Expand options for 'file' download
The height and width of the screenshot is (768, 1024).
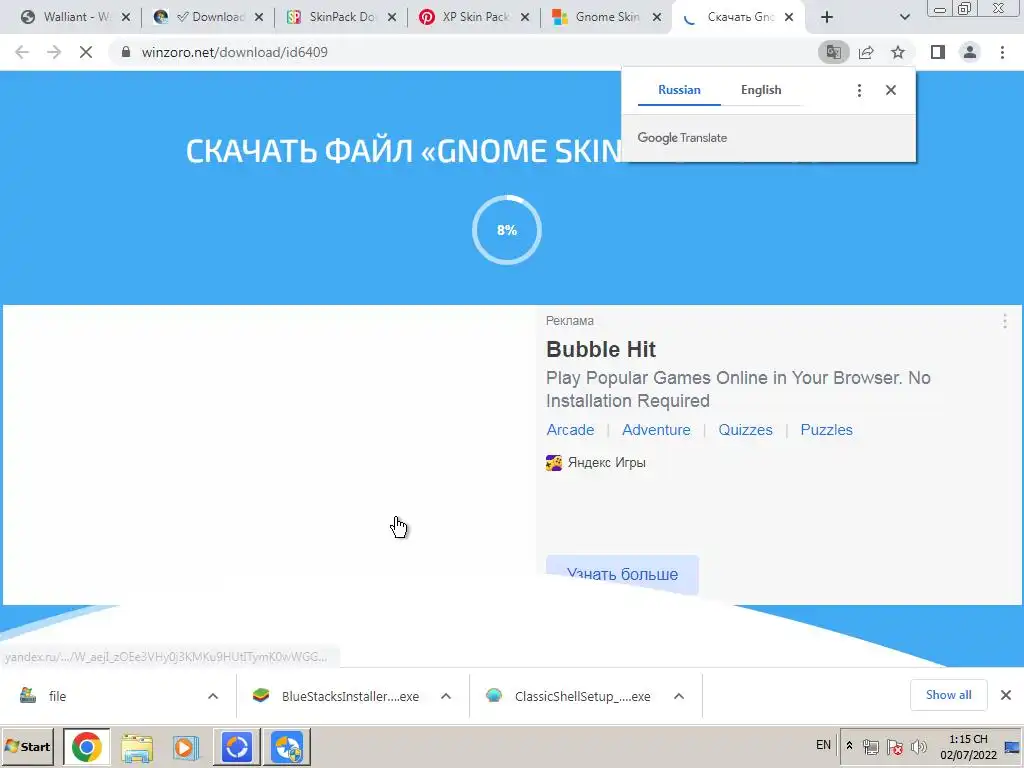213,696
